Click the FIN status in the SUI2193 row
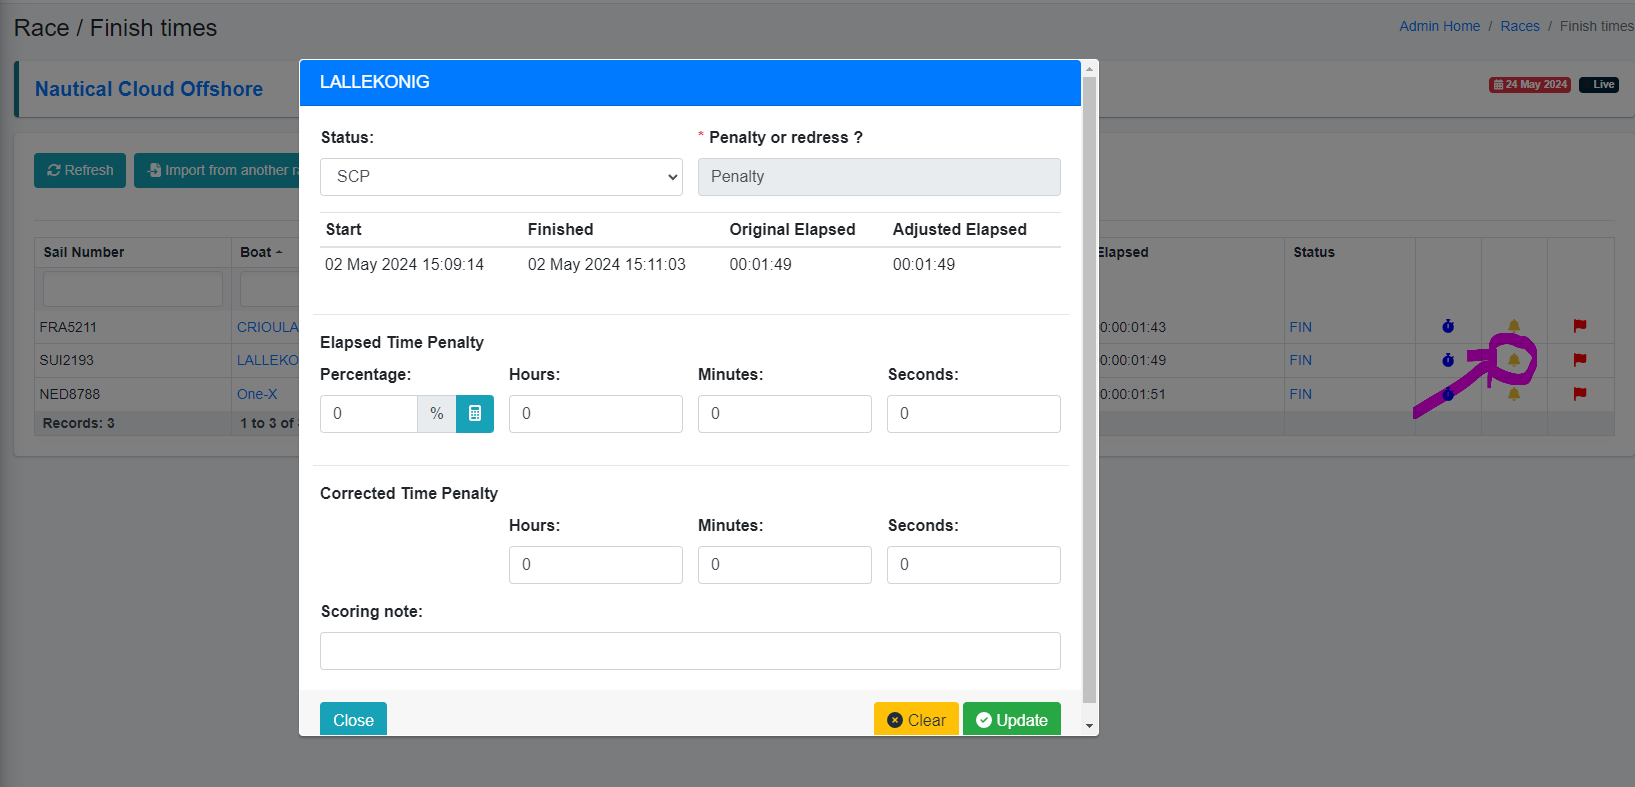Viewport: 1635px width, 787px height. pos(1300,360)
